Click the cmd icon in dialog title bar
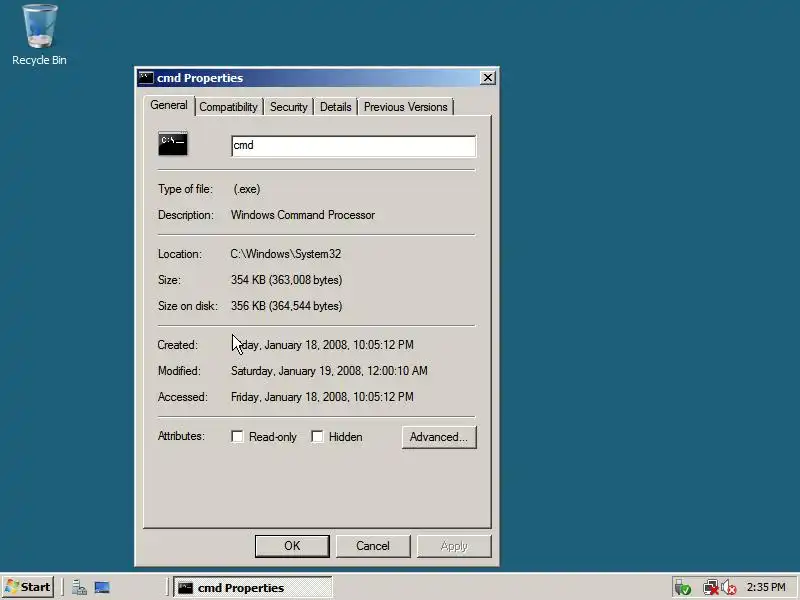Screen dimensions: 800x600 point(146,78)
